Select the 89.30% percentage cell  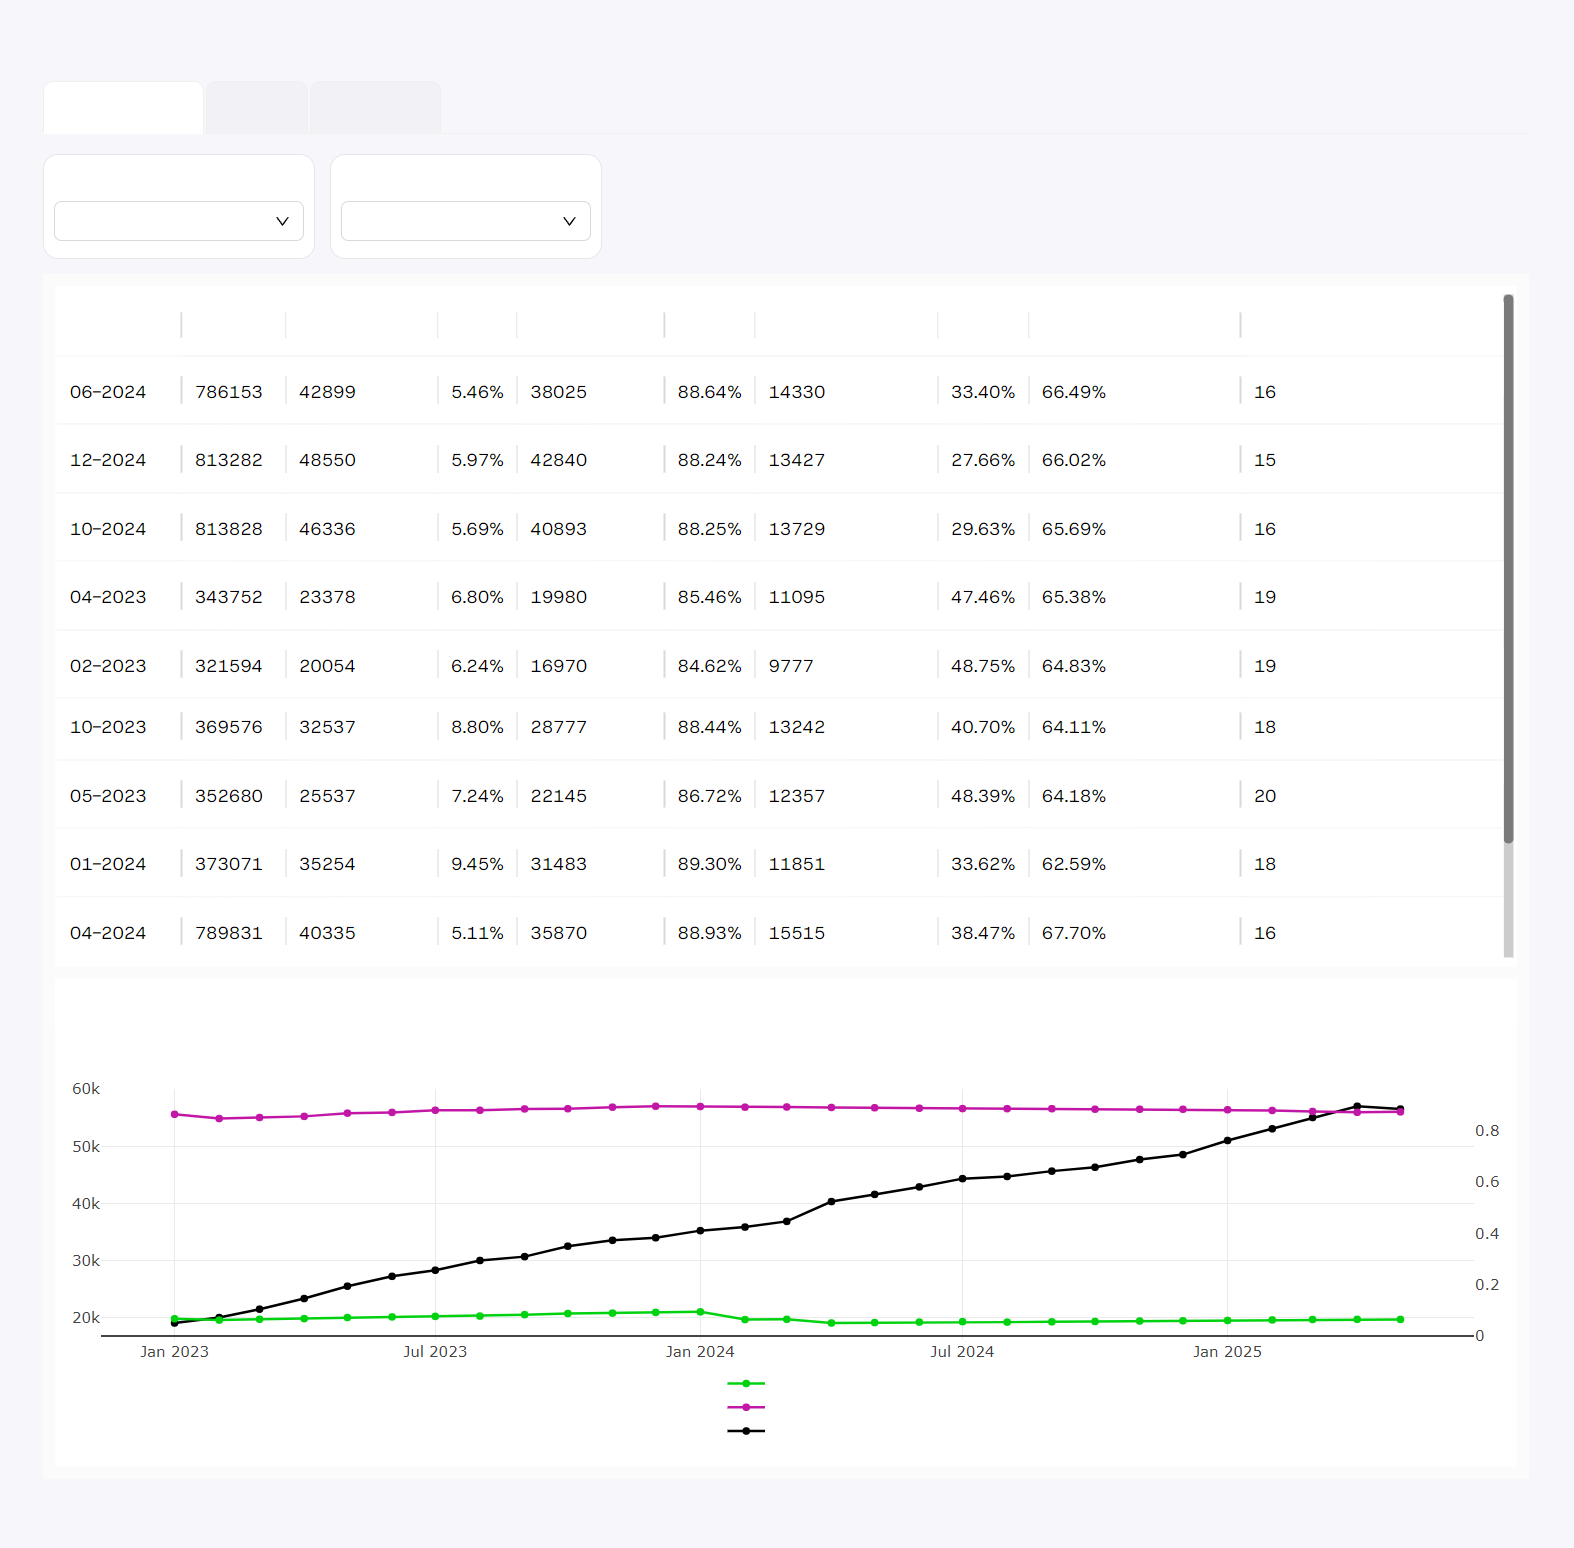tap(709, 864)
